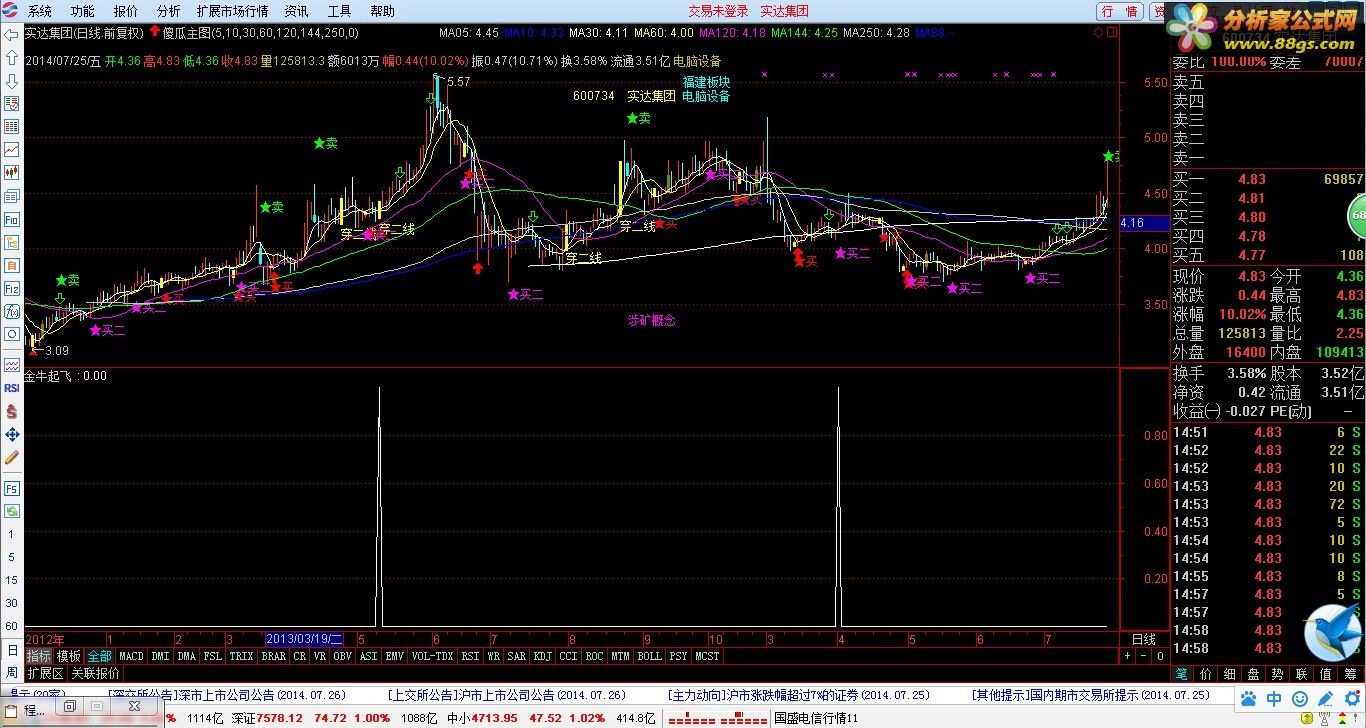This screenshot has width=1366, height=728.
Task: Click the - zoom-out chart button
Action: [x=1144, y=656]
